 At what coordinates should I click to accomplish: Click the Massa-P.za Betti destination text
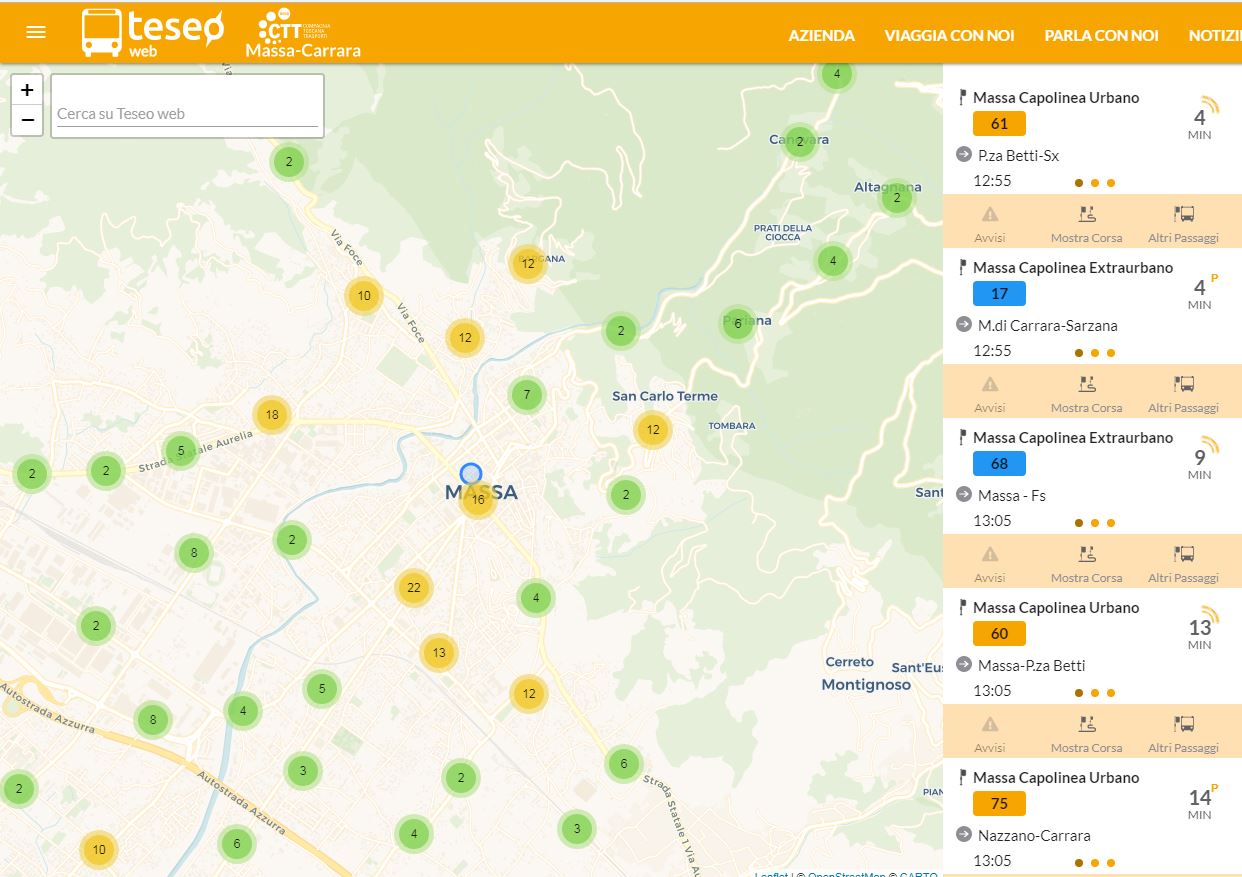1032,665
